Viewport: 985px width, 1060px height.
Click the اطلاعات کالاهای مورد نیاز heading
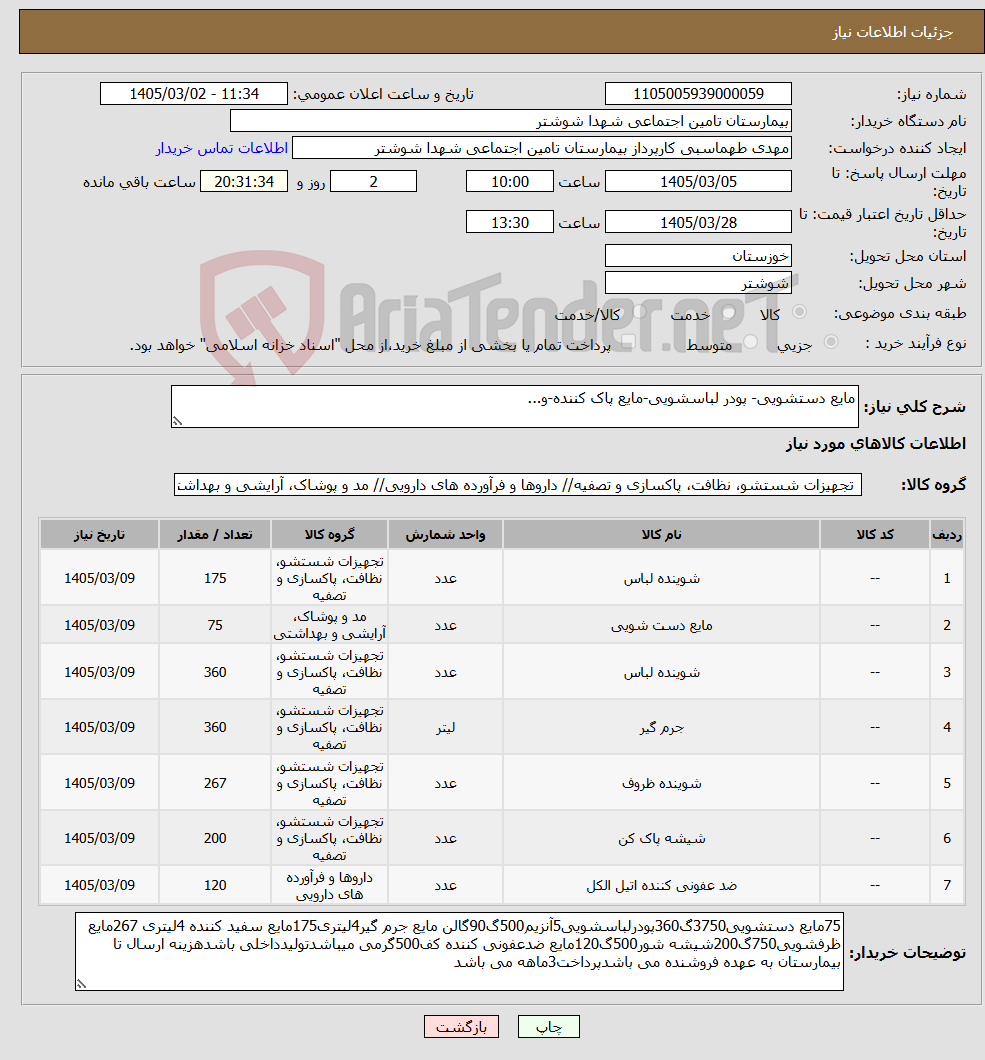(x=875, y=443)
